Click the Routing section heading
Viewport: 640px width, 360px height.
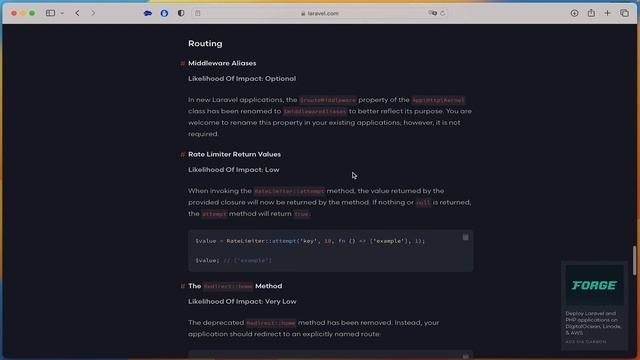tap(205, 43)
